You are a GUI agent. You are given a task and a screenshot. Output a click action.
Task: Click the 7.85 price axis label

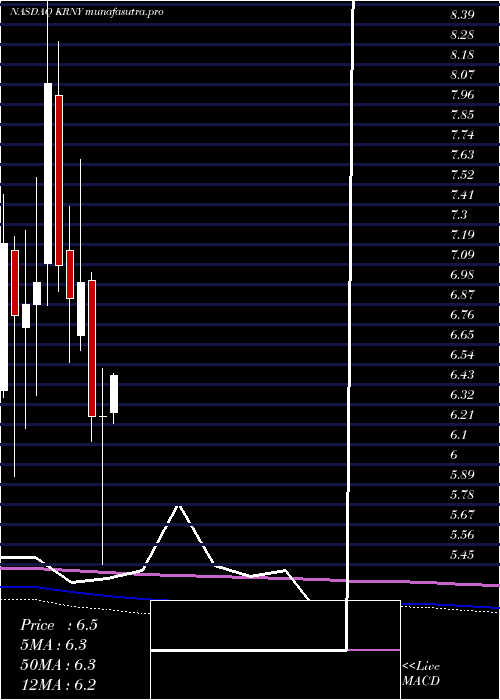[x=462, y=115]
